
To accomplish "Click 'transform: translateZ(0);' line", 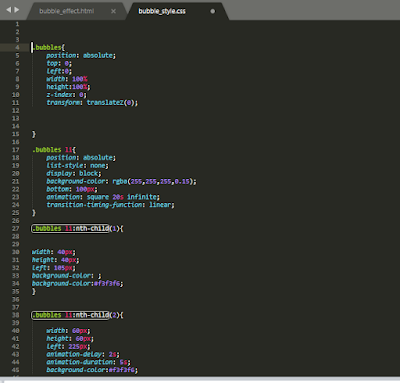I will [x=92, y=103].
